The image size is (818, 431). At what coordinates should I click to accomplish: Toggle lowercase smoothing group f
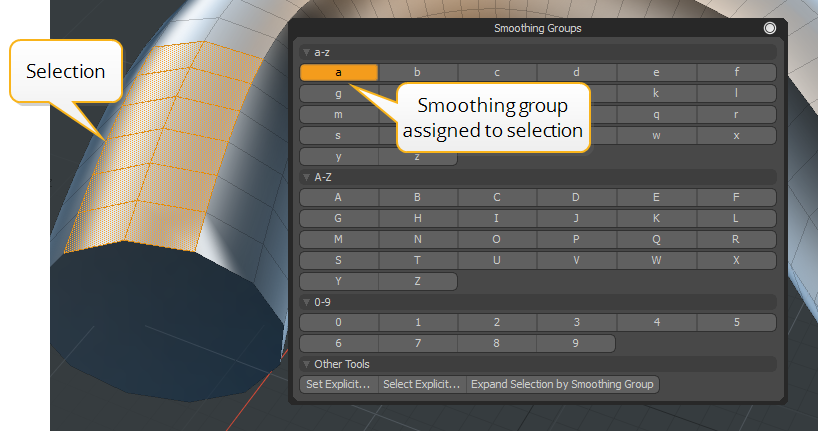[x=736, y=72]
